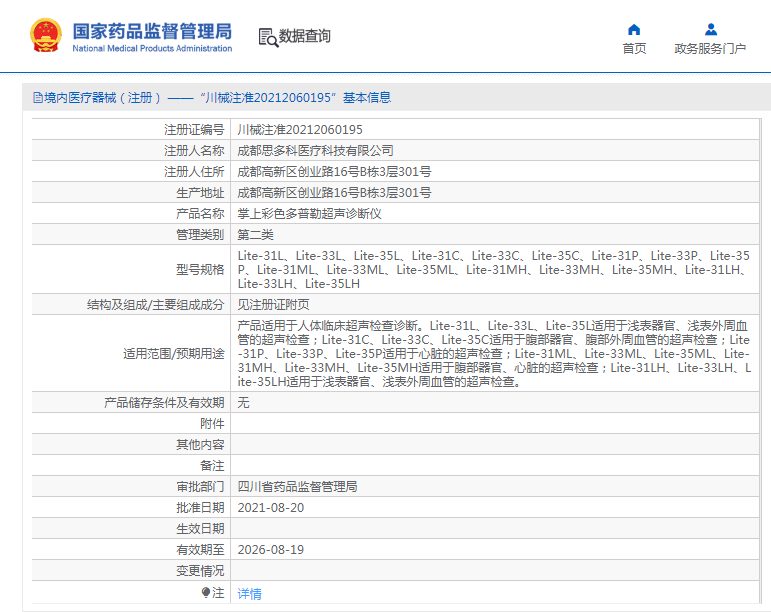771x612 pixels.
Task: Click the 第二类 management class value
Action: pyautogui.click(x=255, y=235)
